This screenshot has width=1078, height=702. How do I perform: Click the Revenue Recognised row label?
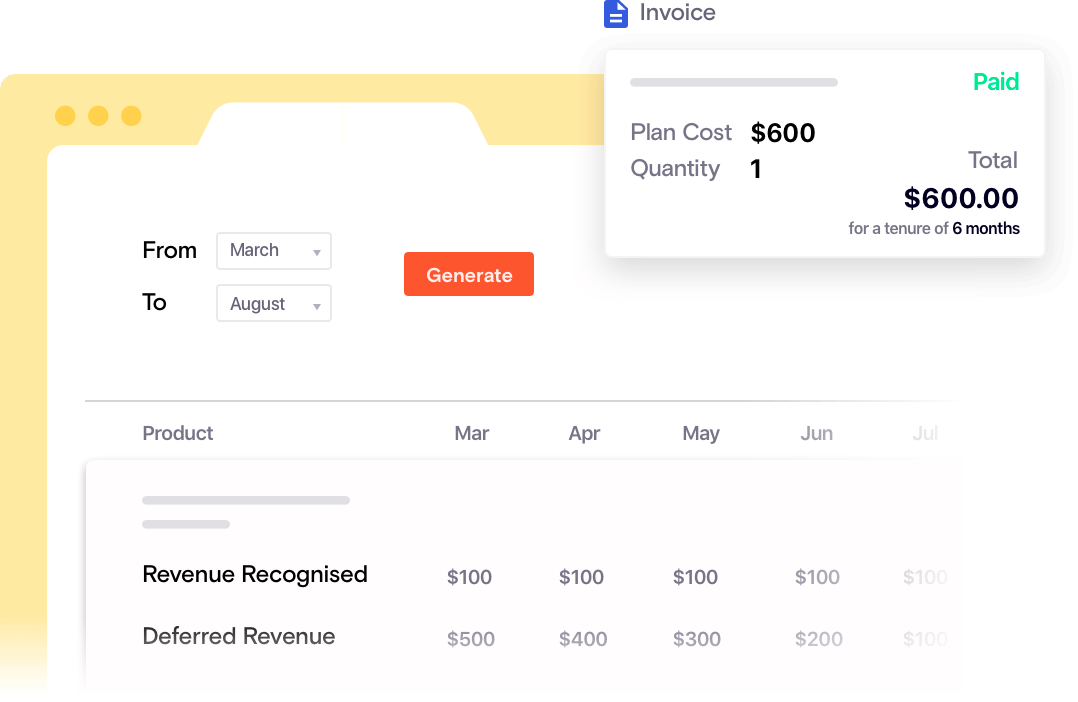[x=255, y=575]
